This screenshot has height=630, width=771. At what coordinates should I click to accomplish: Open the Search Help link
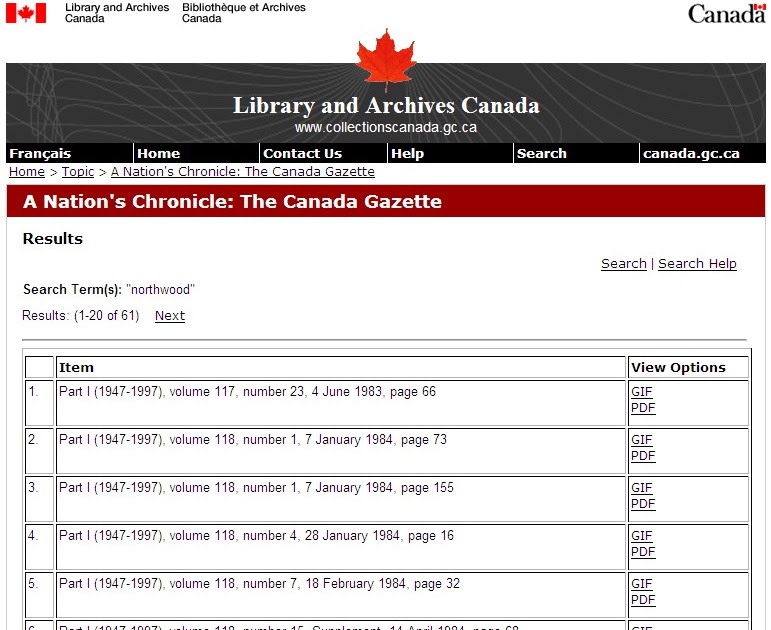tap(697, 264)
